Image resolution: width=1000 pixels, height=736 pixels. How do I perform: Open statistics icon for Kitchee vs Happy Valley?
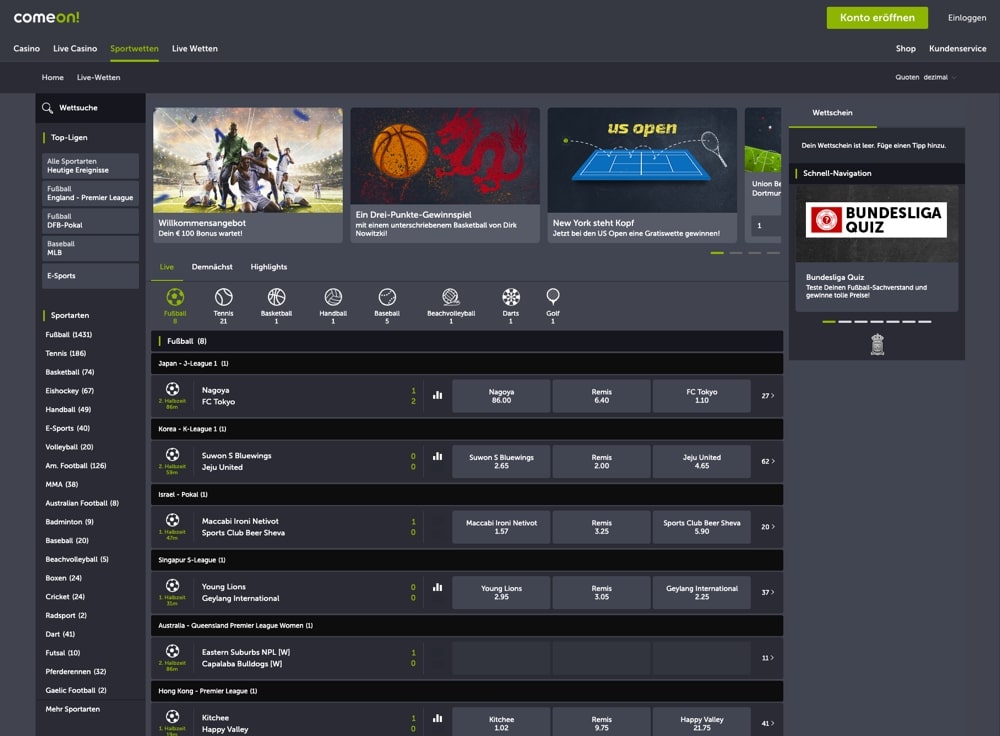438,718
